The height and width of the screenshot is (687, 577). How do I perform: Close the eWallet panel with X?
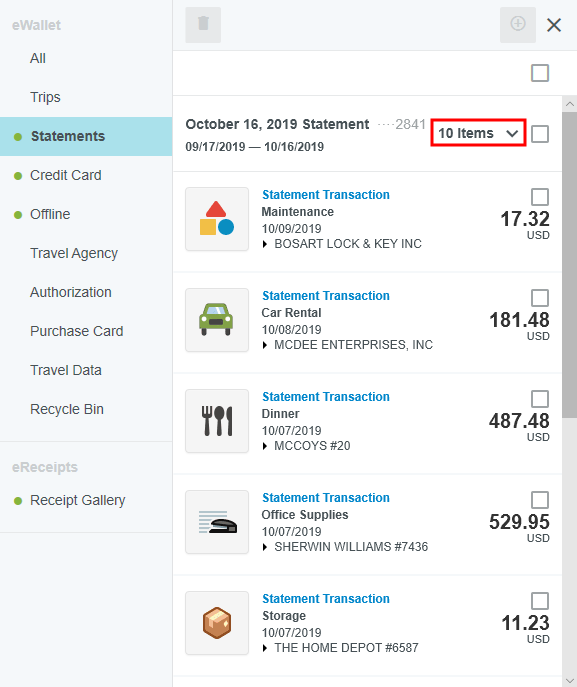pos(554,25)
